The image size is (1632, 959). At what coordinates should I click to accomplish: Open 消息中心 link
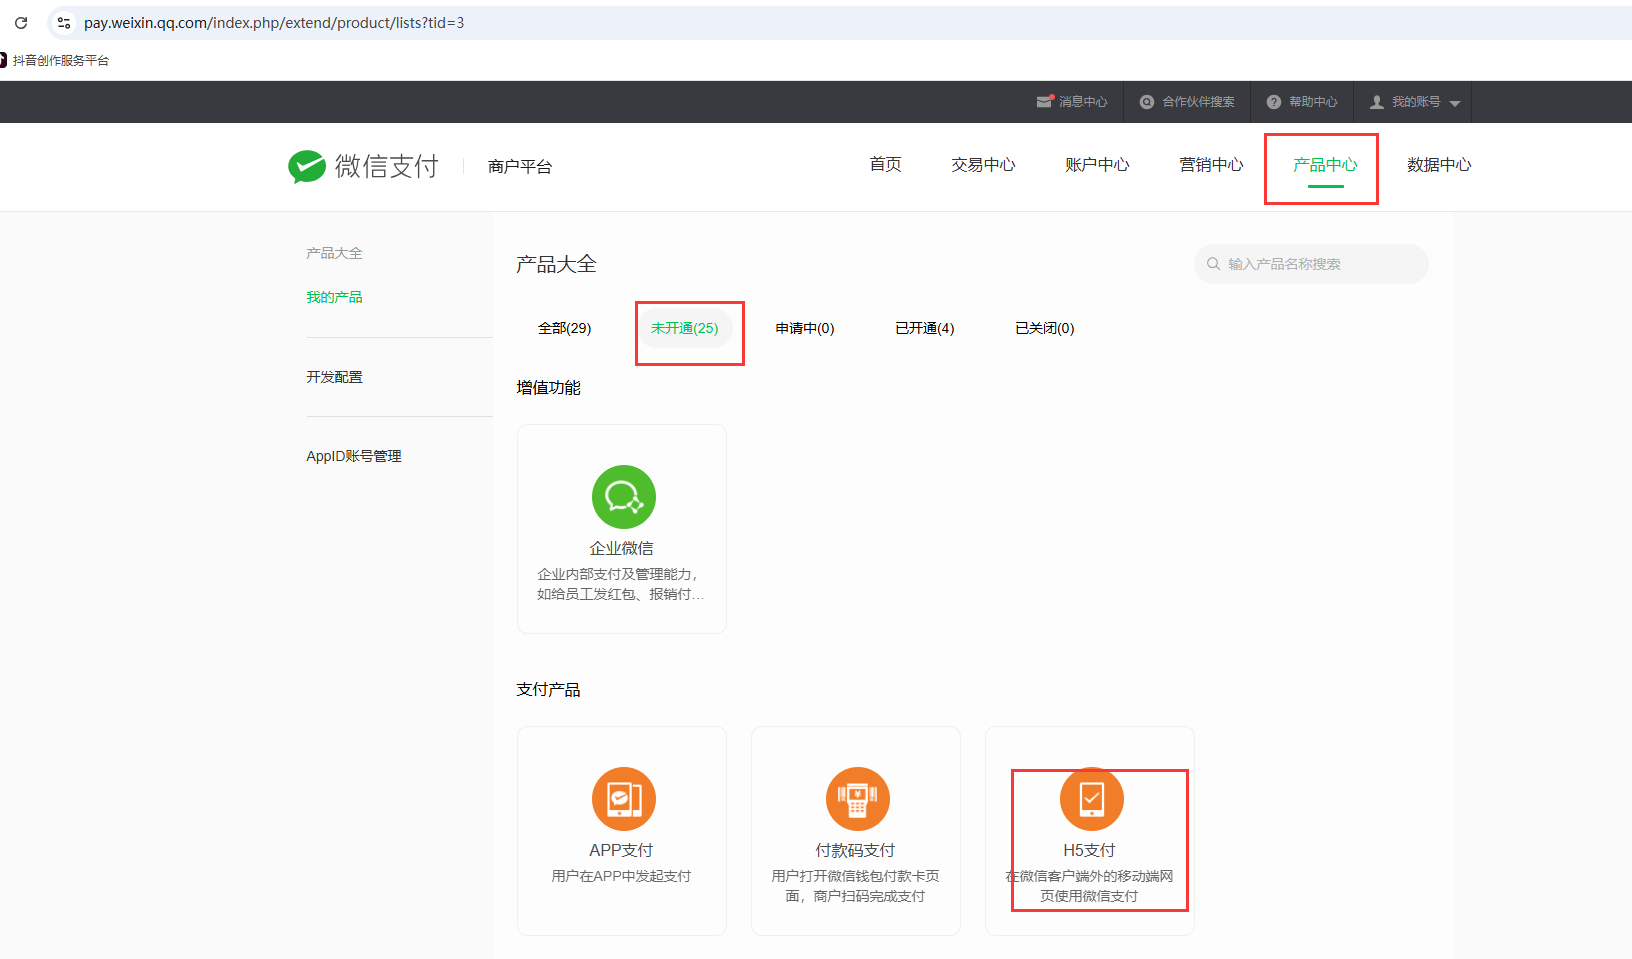(1083, 102)
